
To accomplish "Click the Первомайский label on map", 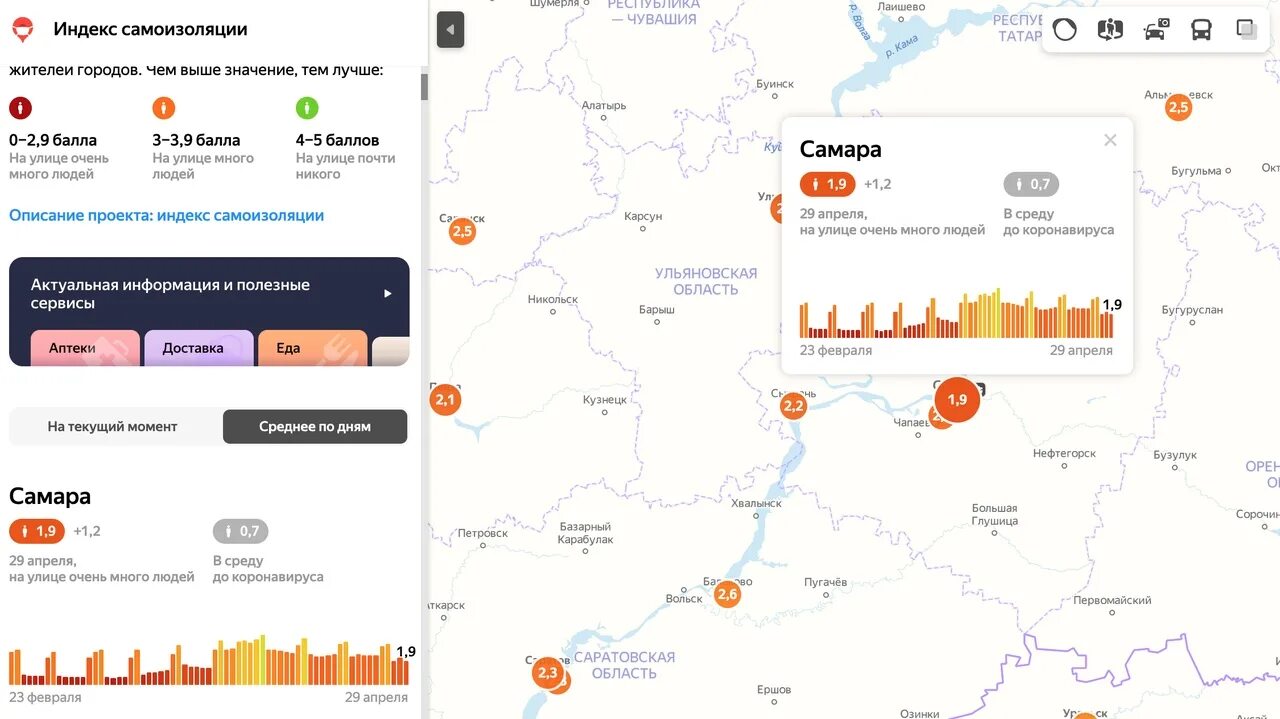I will click(x=1113, y=600).
